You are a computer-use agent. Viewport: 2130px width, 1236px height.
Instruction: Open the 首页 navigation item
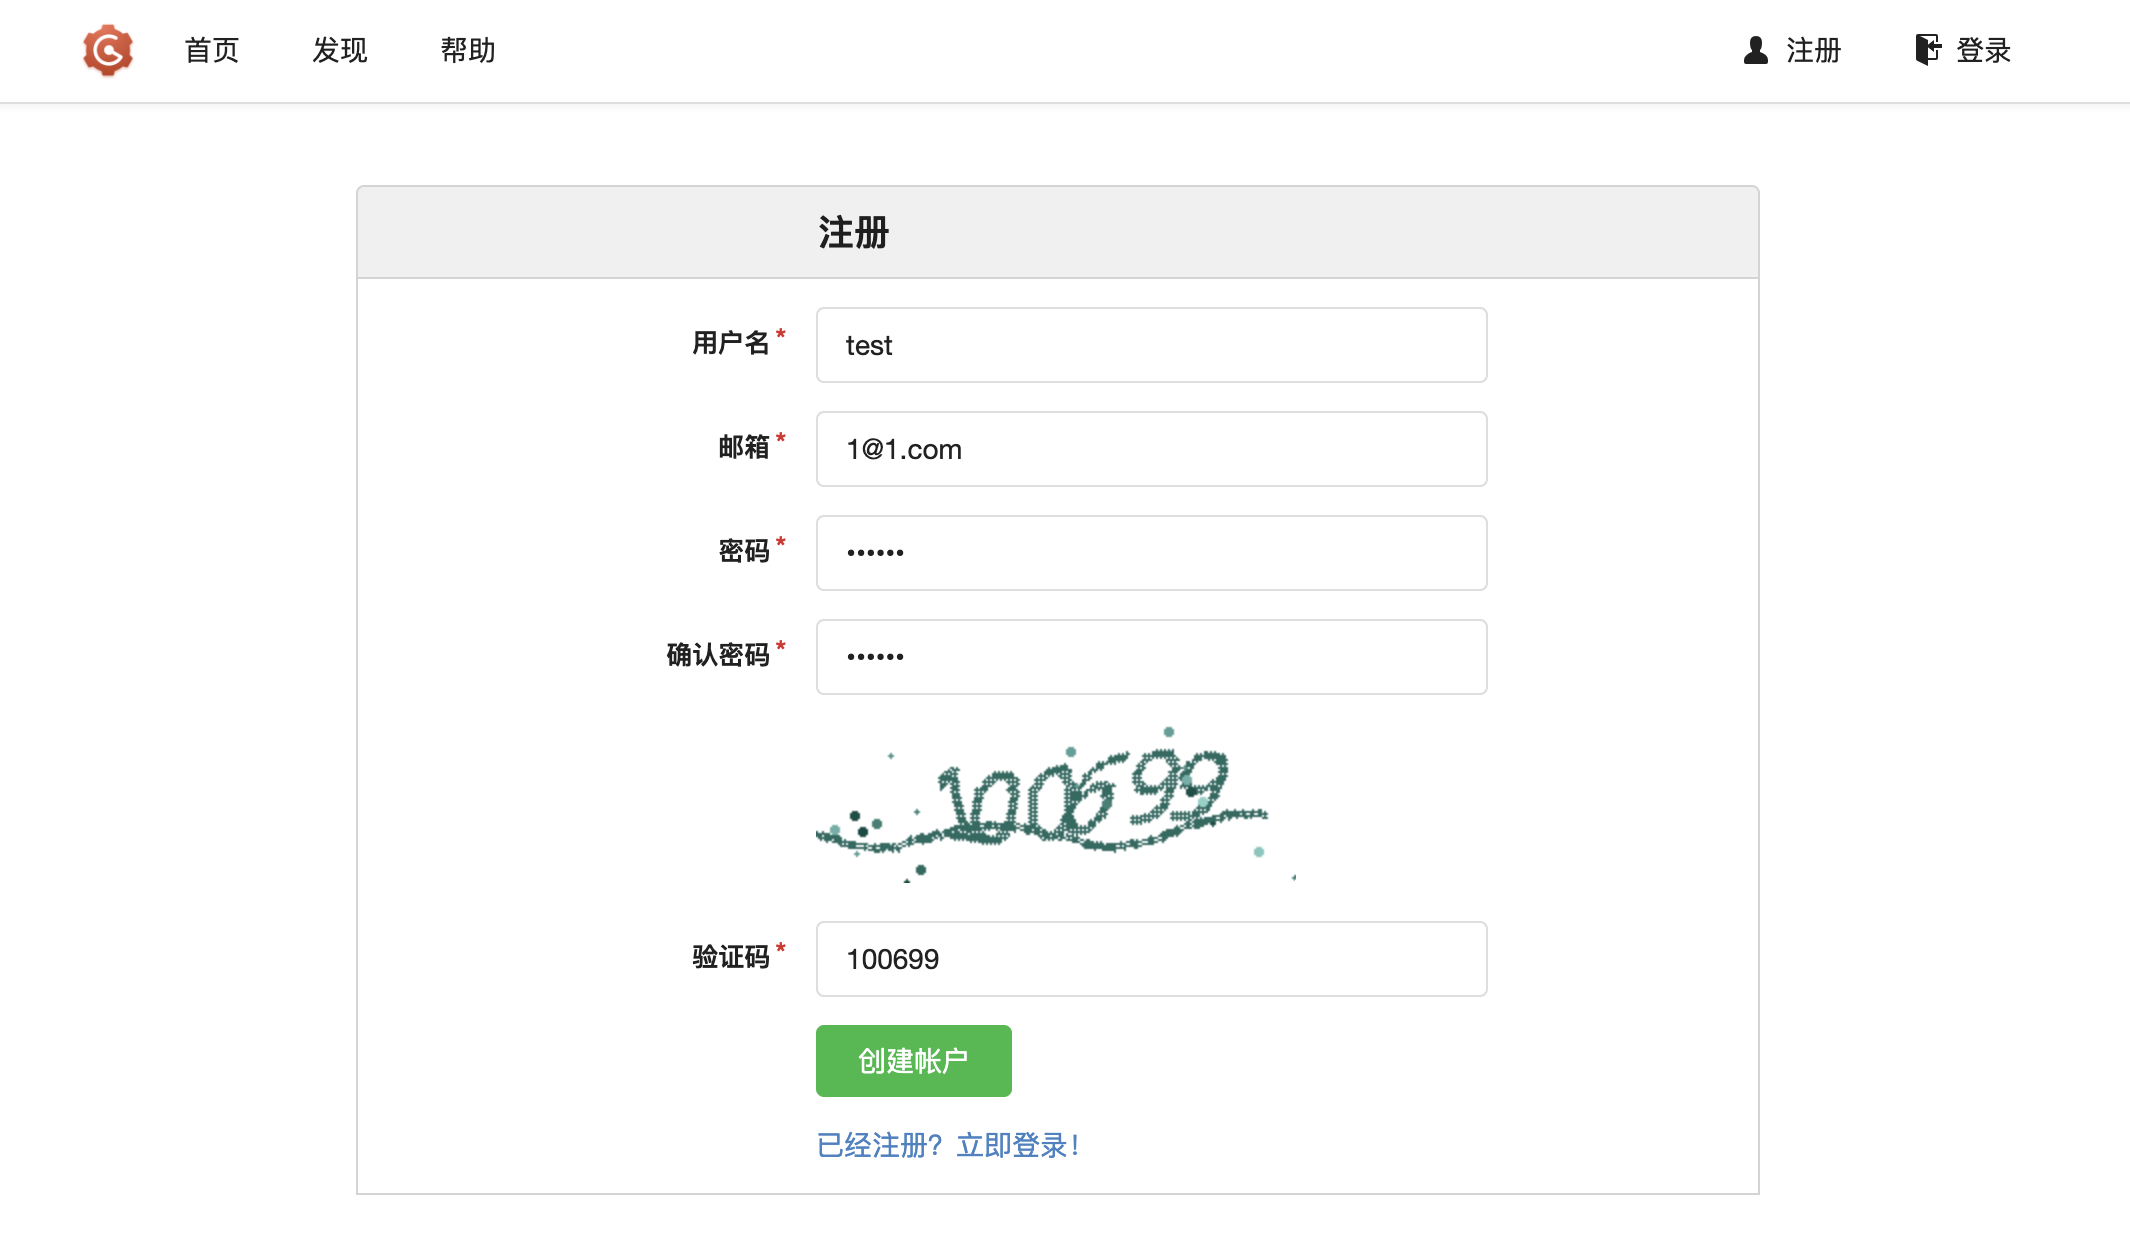point(212,50)
